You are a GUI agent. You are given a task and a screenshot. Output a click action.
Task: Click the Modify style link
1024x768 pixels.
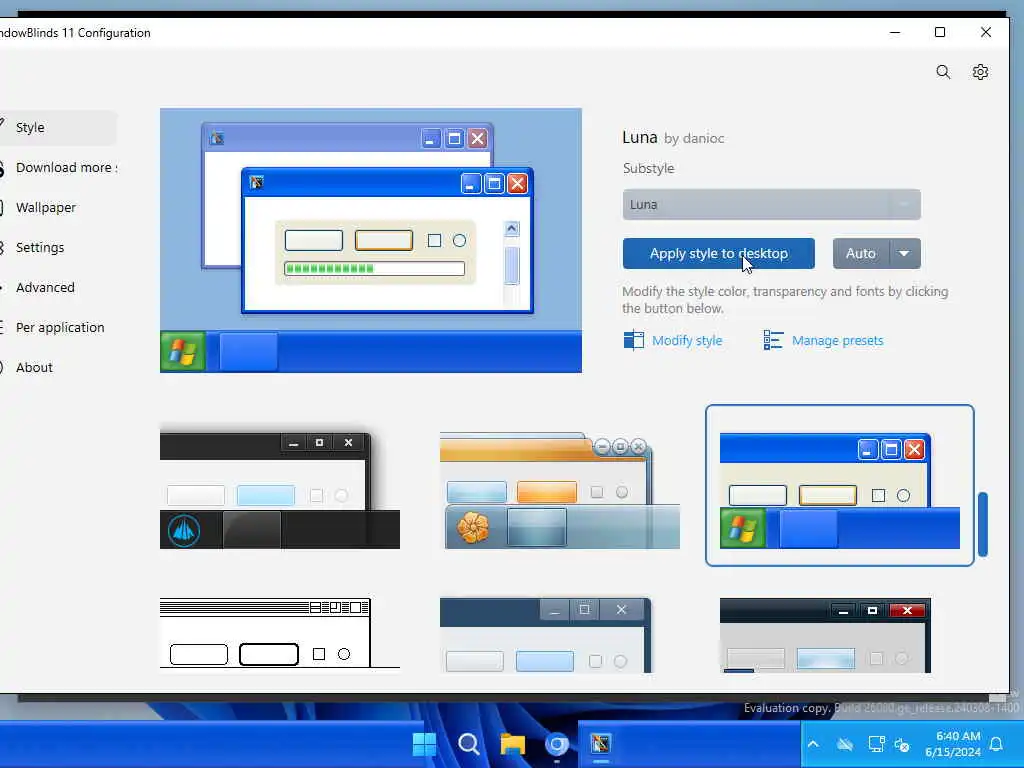[x=687, y=340]
